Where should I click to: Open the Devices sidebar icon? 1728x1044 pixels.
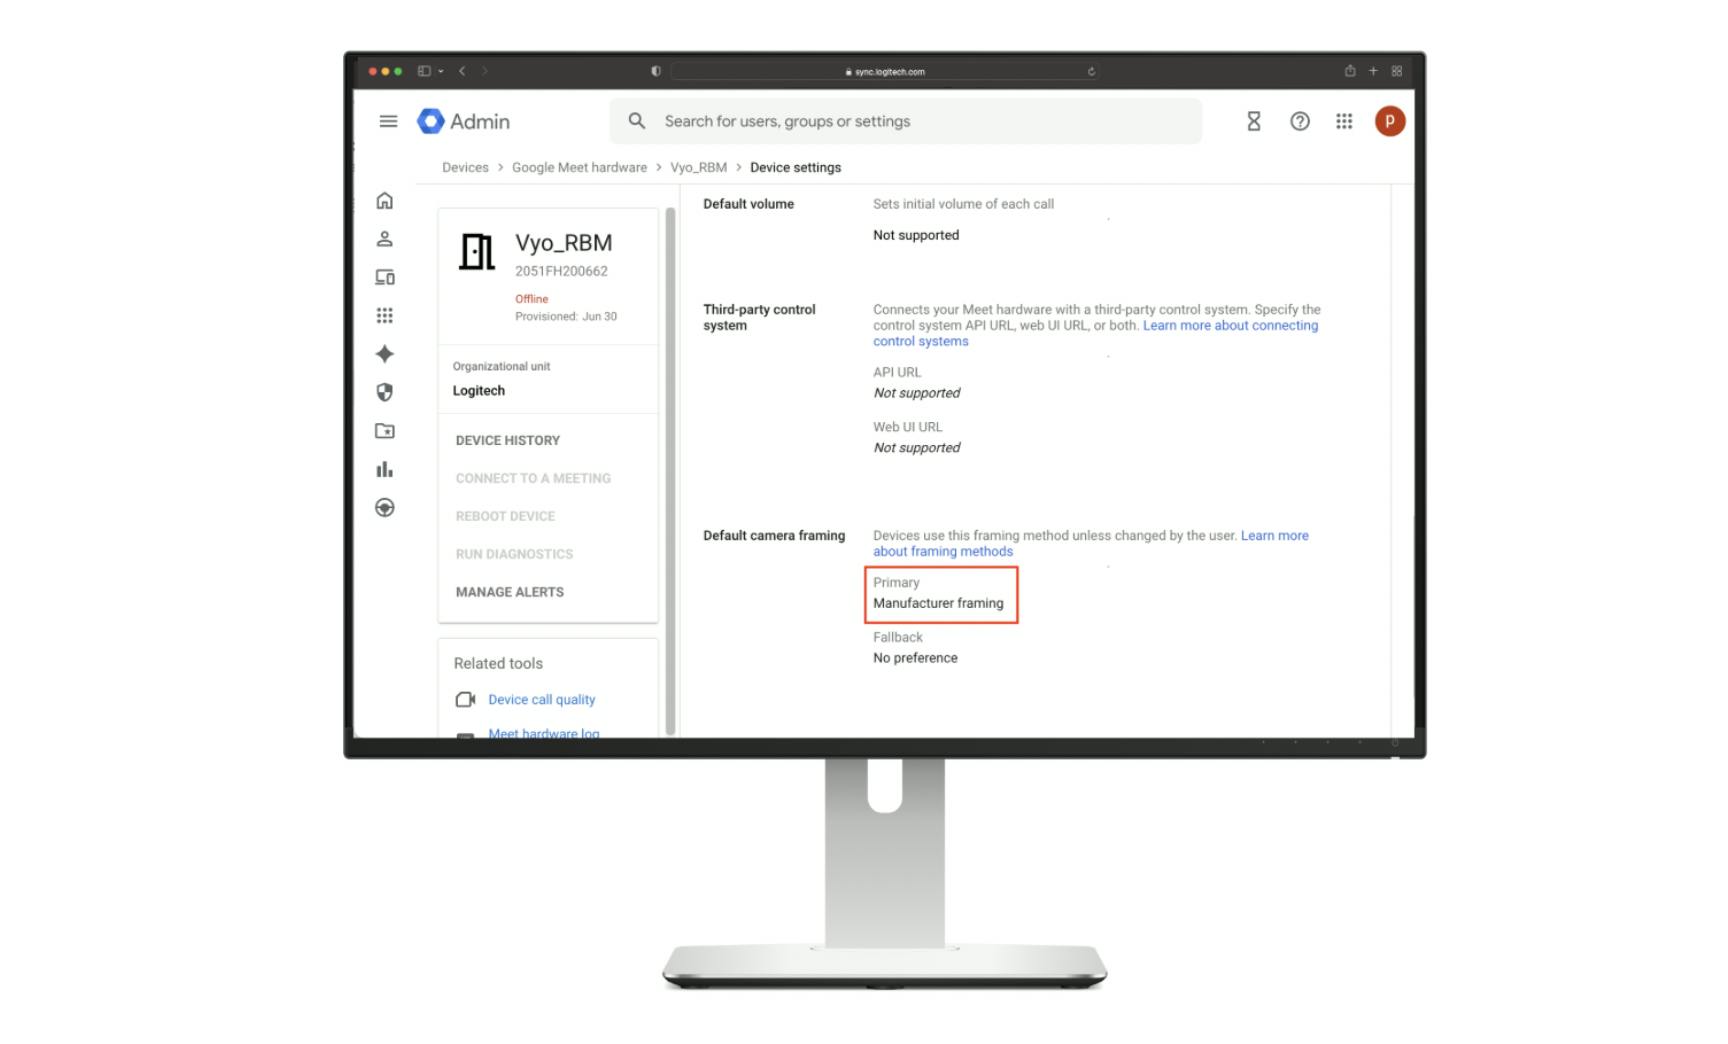pyautogui.click(x=385, y=277)
